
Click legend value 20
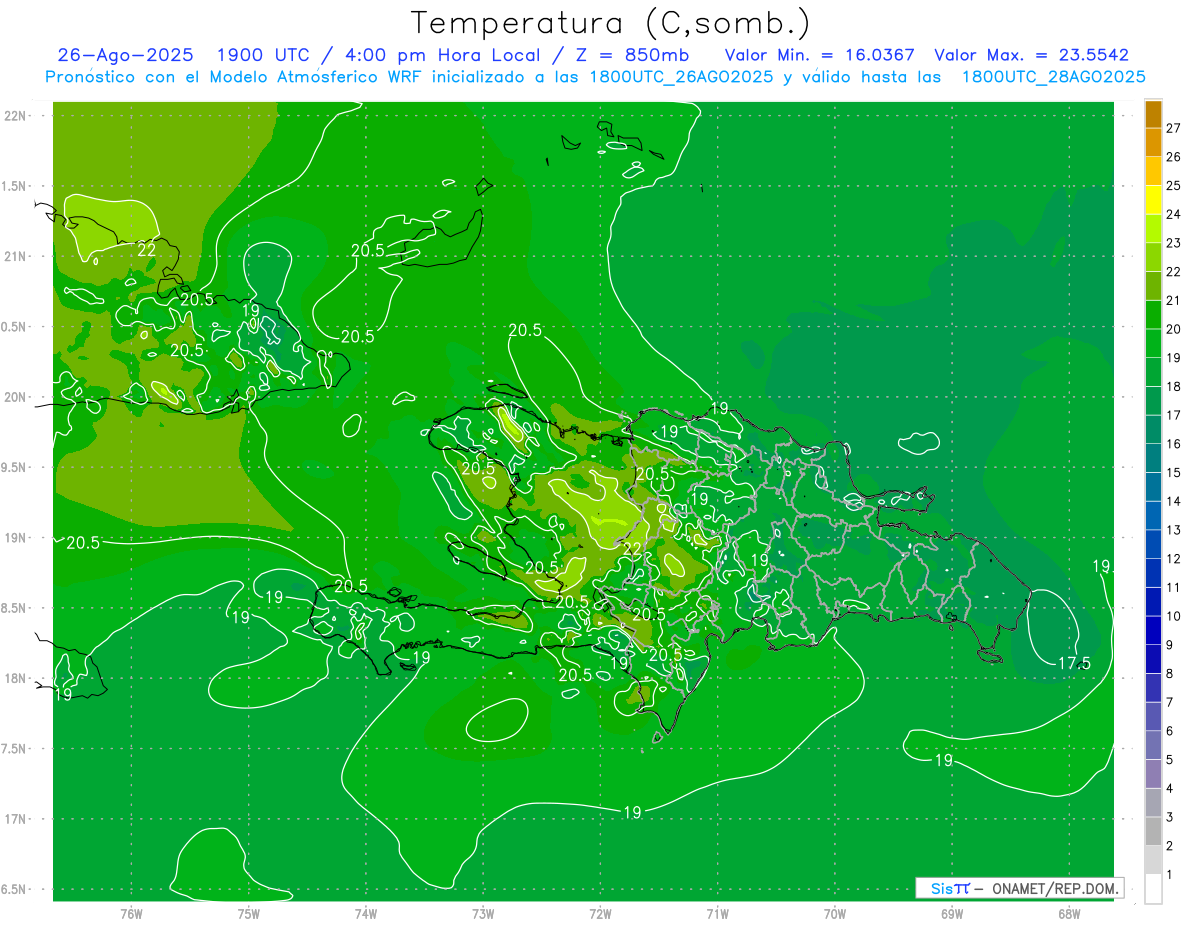pyautogui.click(x=1174, y=329)
